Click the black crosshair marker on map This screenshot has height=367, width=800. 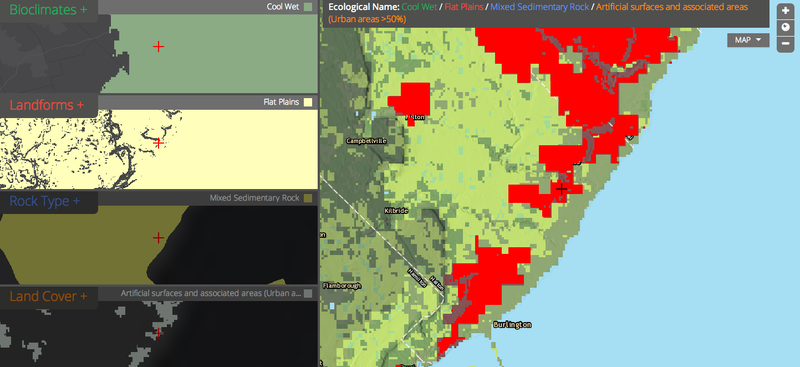[561, 189]
